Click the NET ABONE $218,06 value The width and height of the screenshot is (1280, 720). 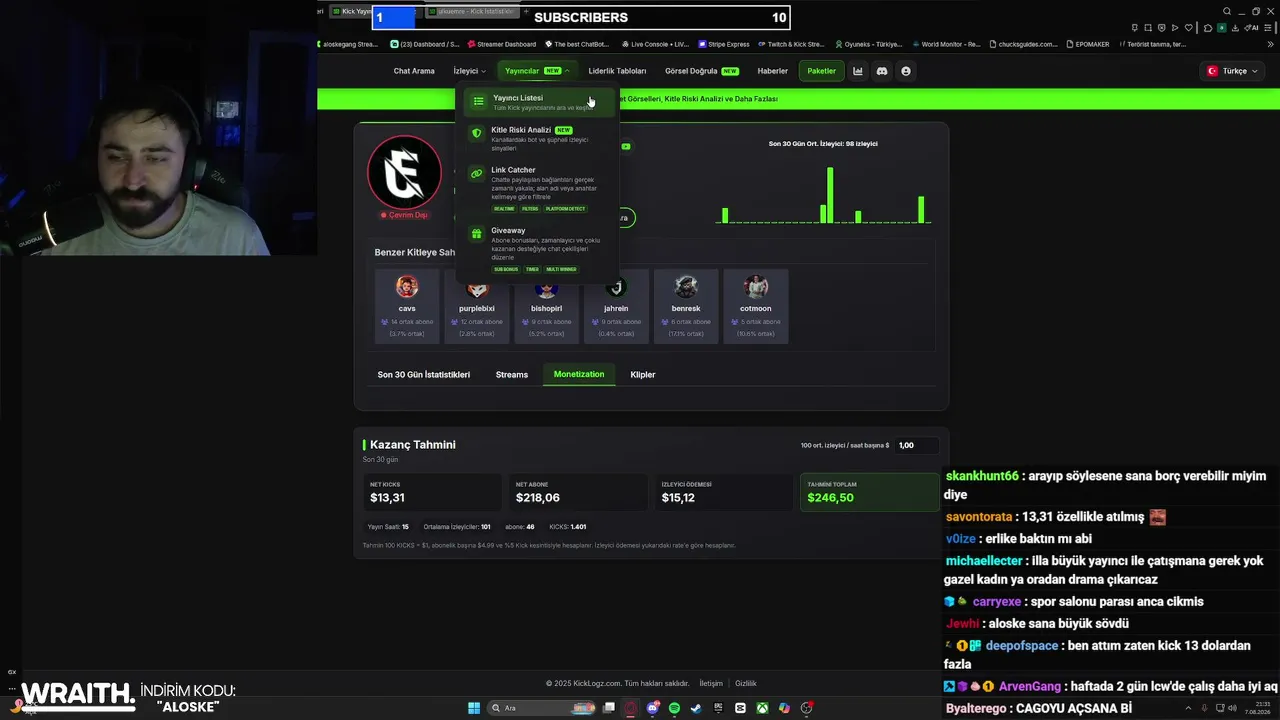click(538, 498)
